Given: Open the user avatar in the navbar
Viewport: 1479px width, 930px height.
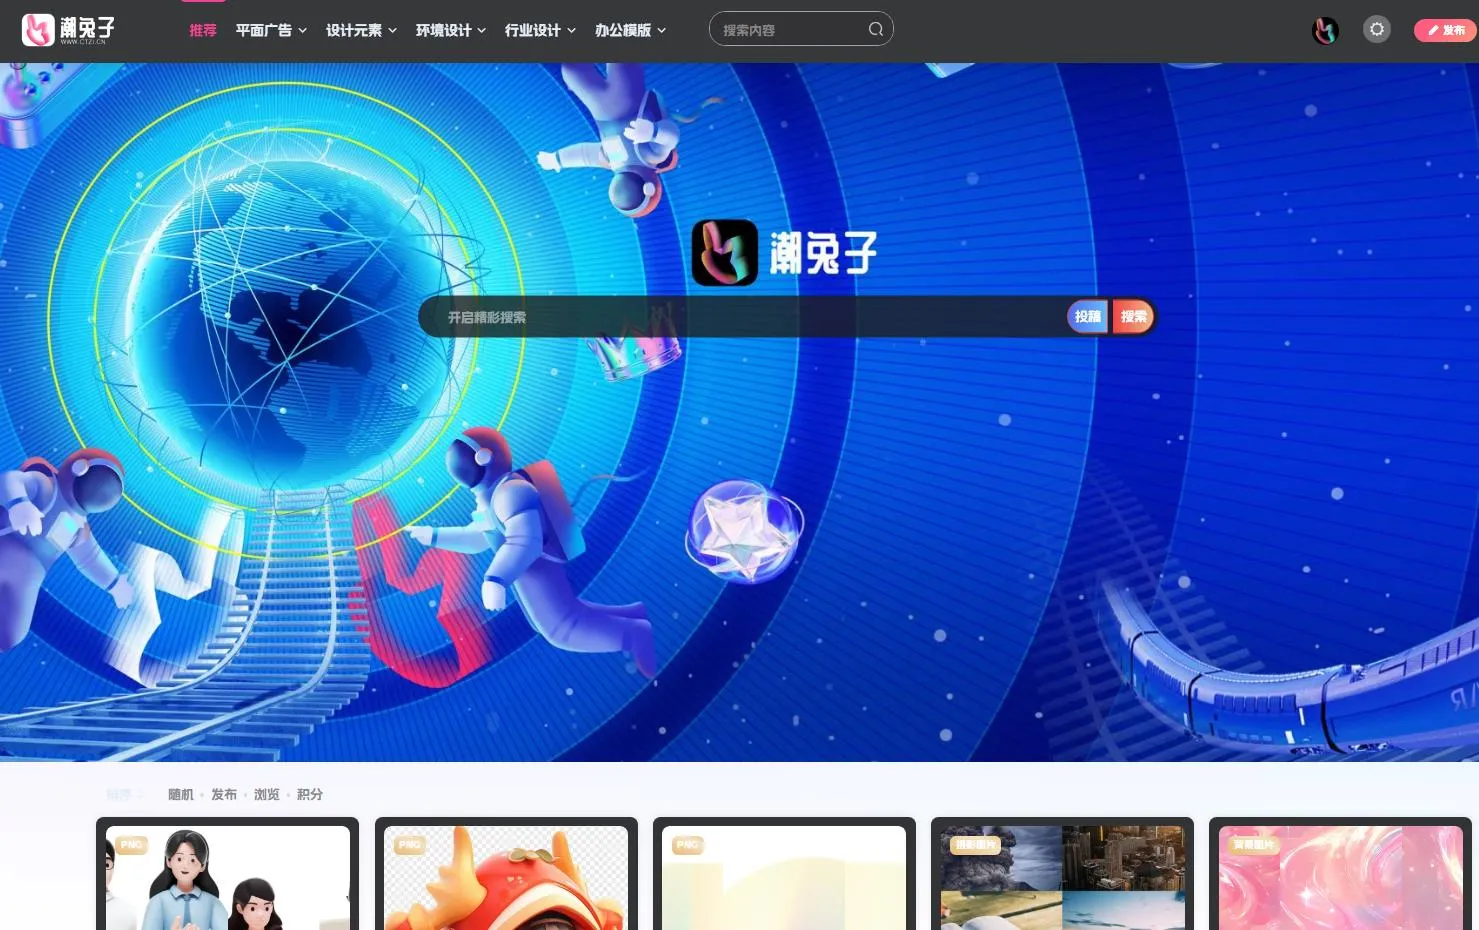Looking at the screenshot, I should pos(1325,30).
